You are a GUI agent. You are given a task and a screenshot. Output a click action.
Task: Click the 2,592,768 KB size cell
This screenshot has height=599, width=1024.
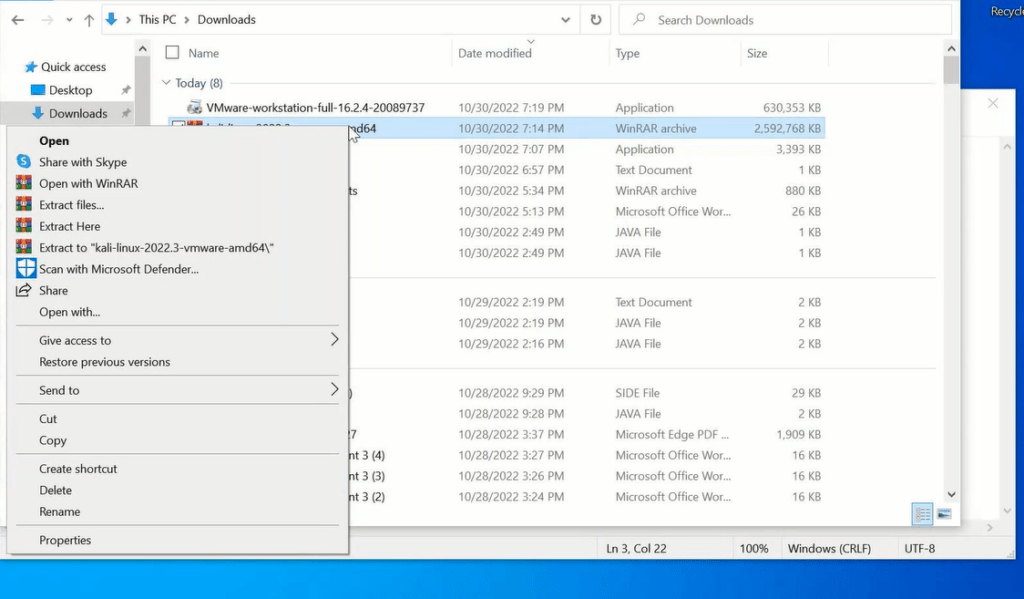coord(787,129)
